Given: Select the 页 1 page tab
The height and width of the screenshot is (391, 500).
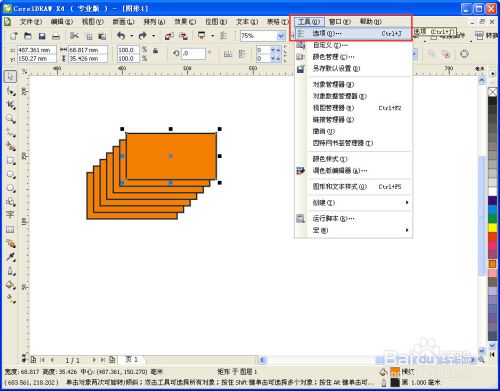Looking at the screenshot, I should (x=131, y=360).
